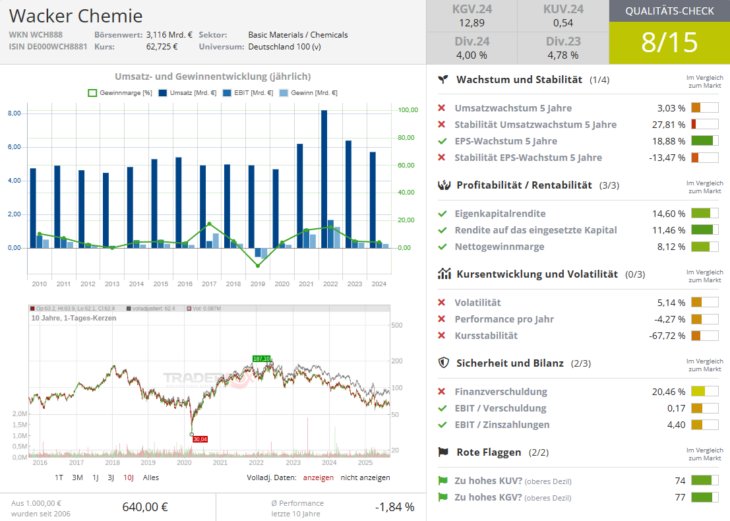
Task: Click the green check beside EPS-Wachstum 5 Jahre
Action: pyautogui.click(x=442, y=141)
